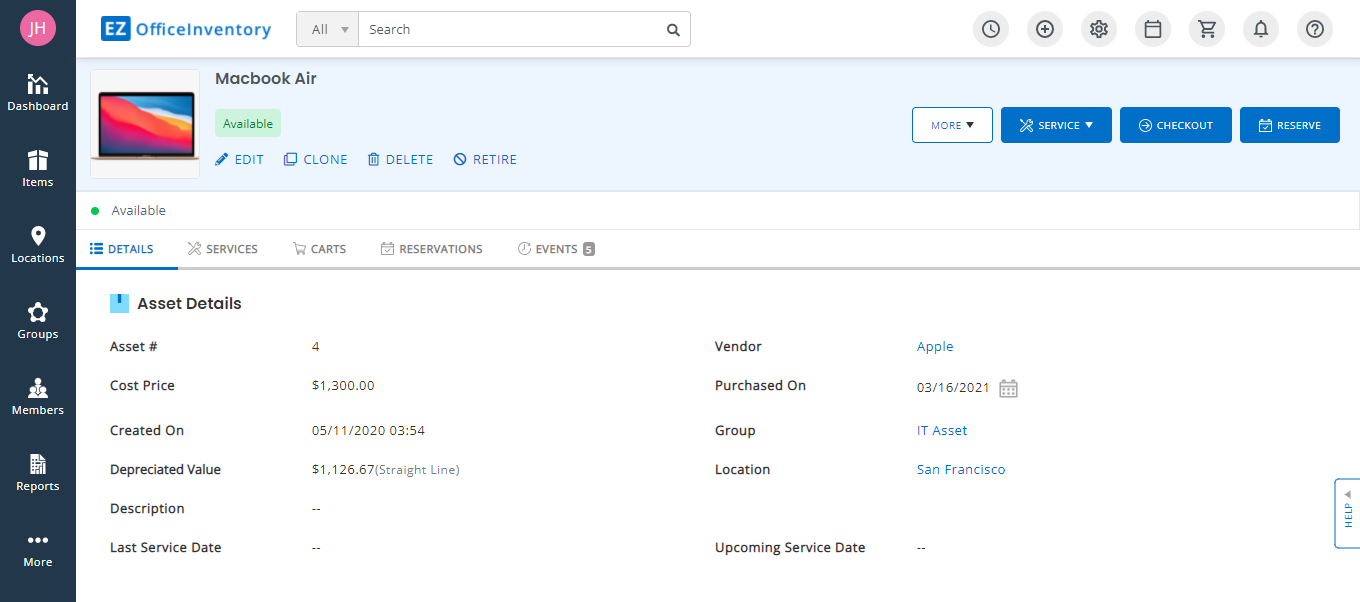Open the shopping cart icon
This screenshot has height=602, width=1360.
1207,29
